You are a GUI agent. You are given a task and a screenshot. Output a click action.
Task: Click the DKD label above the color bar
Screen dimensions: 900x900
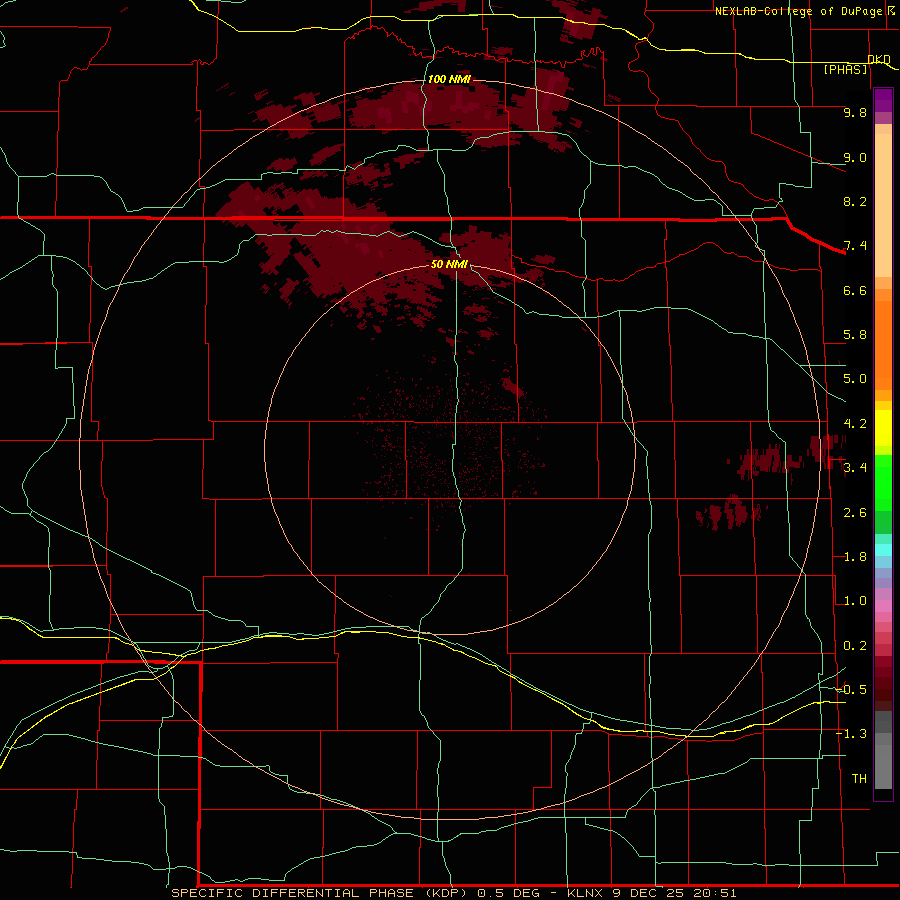[x=879, y=59]
